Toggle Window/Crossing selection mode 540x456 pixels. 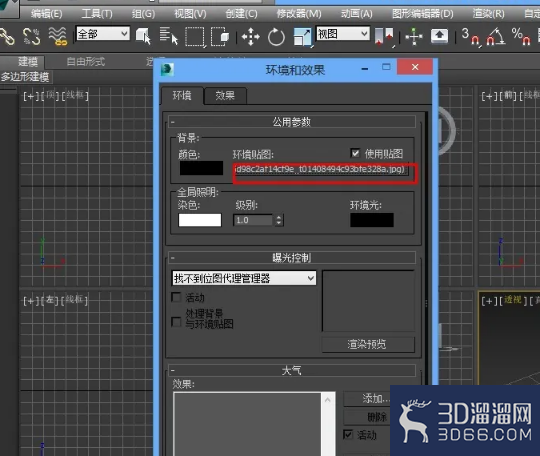pos(220,37)
